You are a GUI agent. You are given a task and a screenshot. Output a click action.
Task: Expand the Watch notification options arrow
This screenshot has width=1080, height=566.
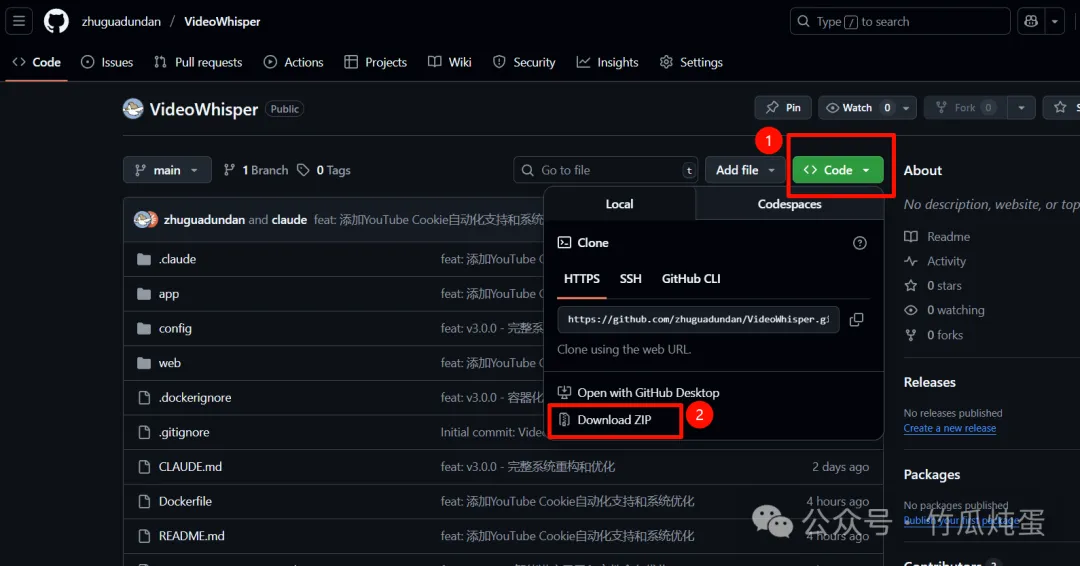point(906,107)
